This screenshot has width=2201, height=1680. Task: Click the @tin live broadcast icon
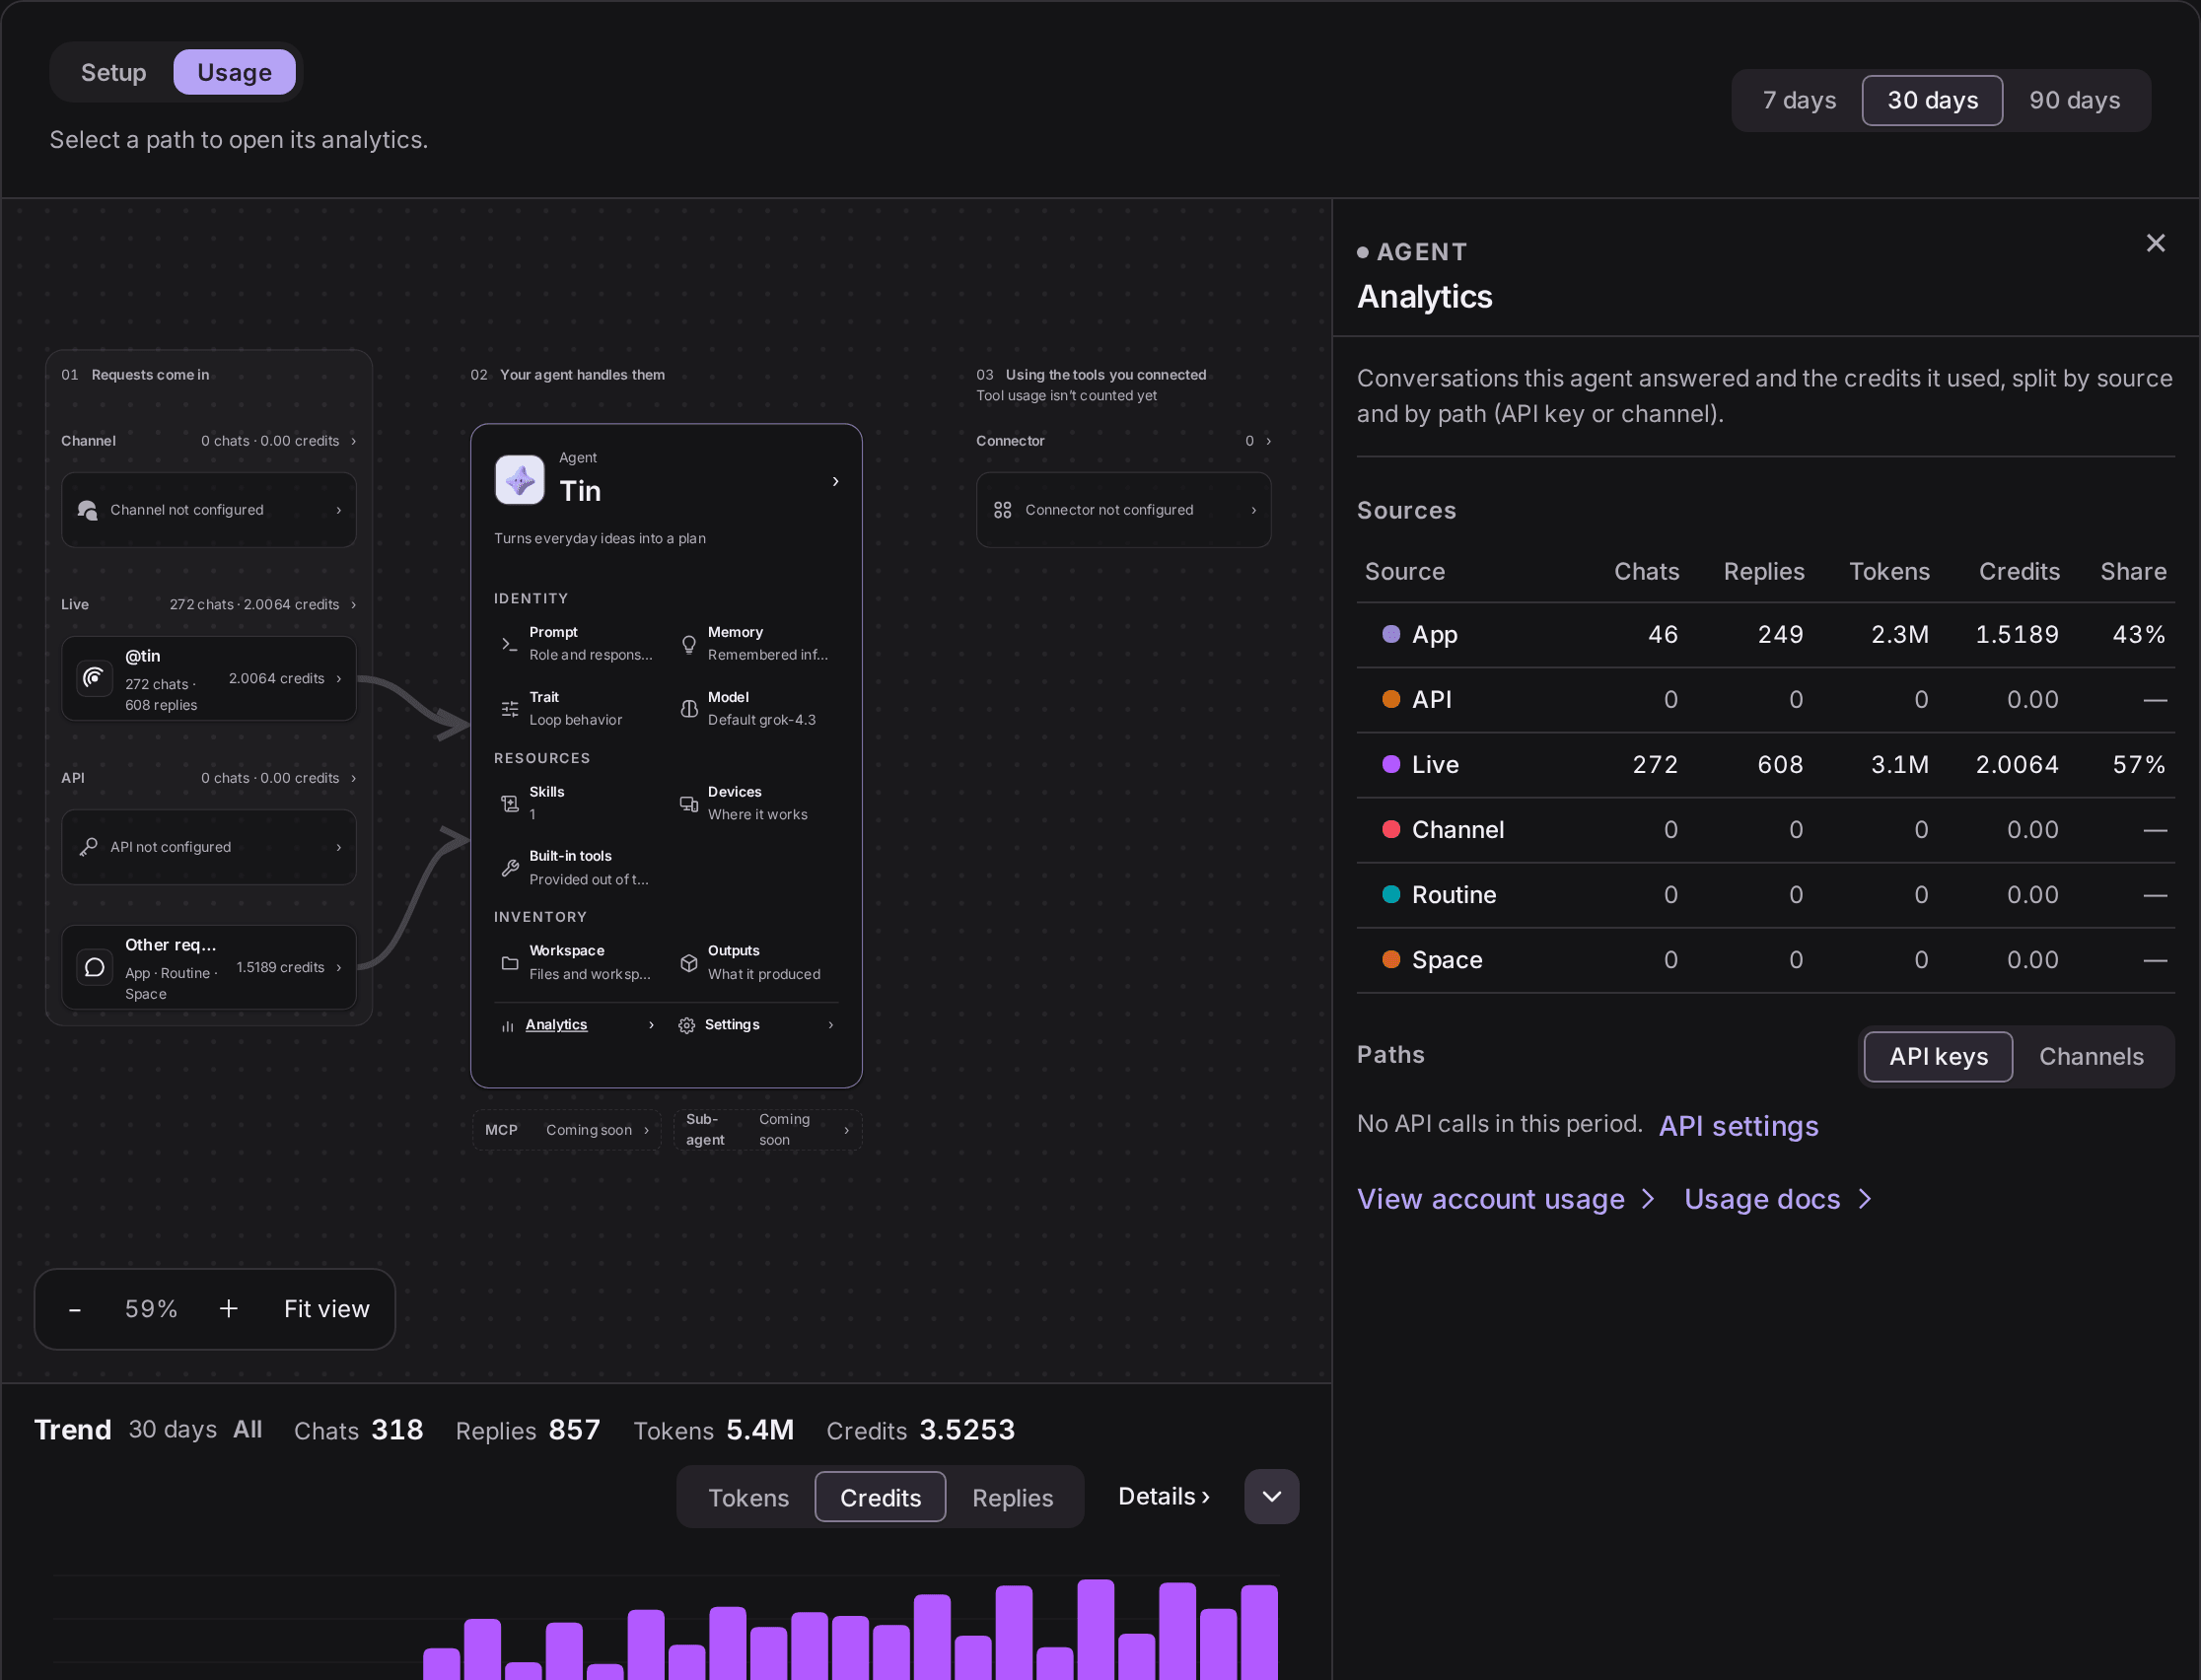pos(94,678)
